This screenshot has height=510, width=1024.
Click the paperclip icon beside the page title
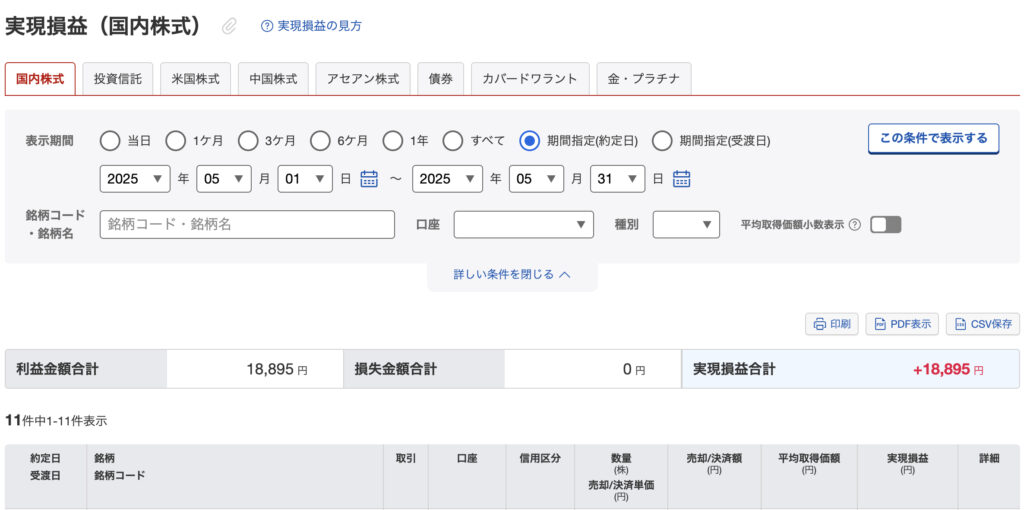click(229, 26)
